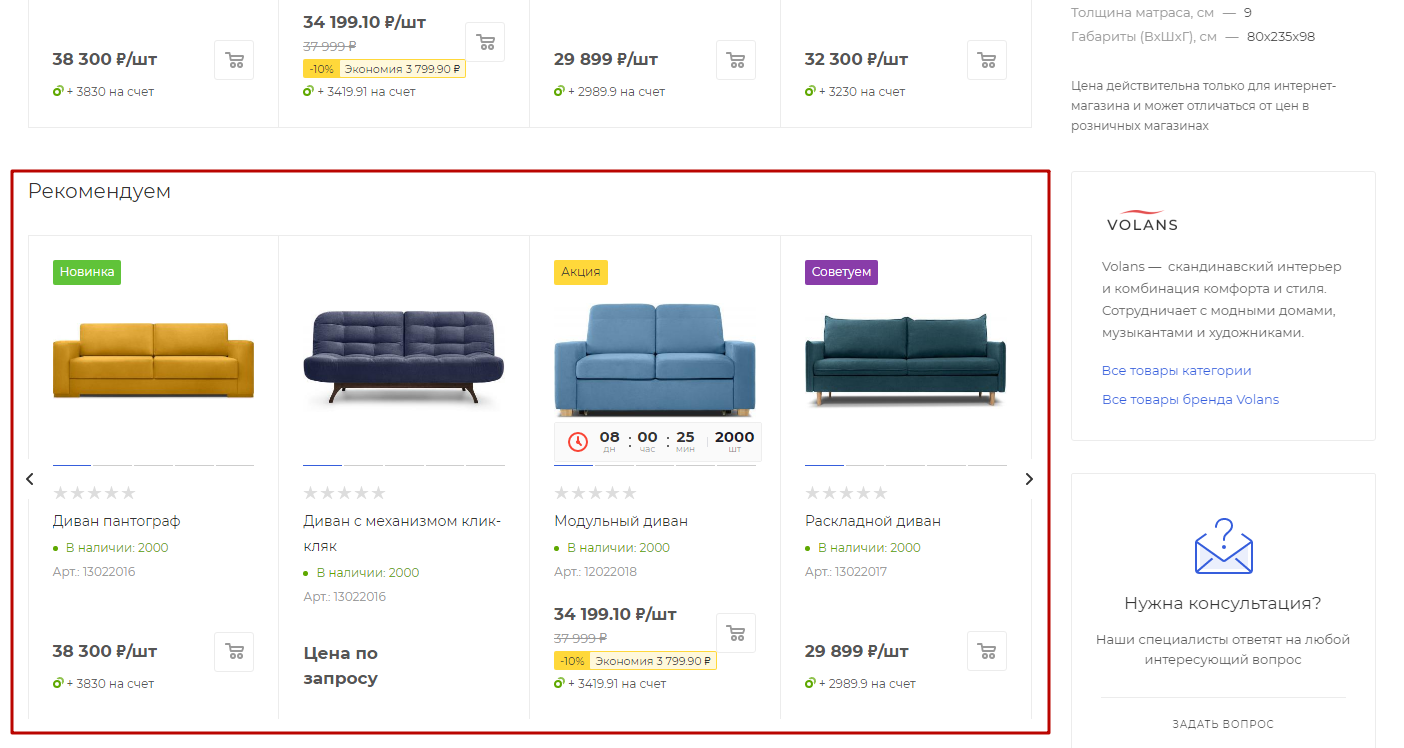1404x748 pixels.
Task: Go to previous recommended products slide
Action: [x=30, y=479]
